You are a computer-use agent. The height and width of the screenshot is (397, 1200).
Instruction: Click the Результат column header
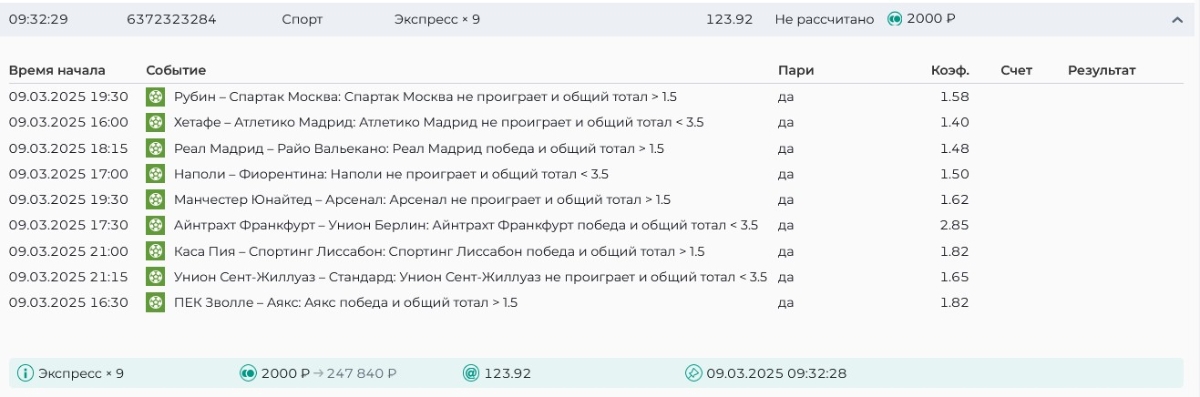[1102, 70]
